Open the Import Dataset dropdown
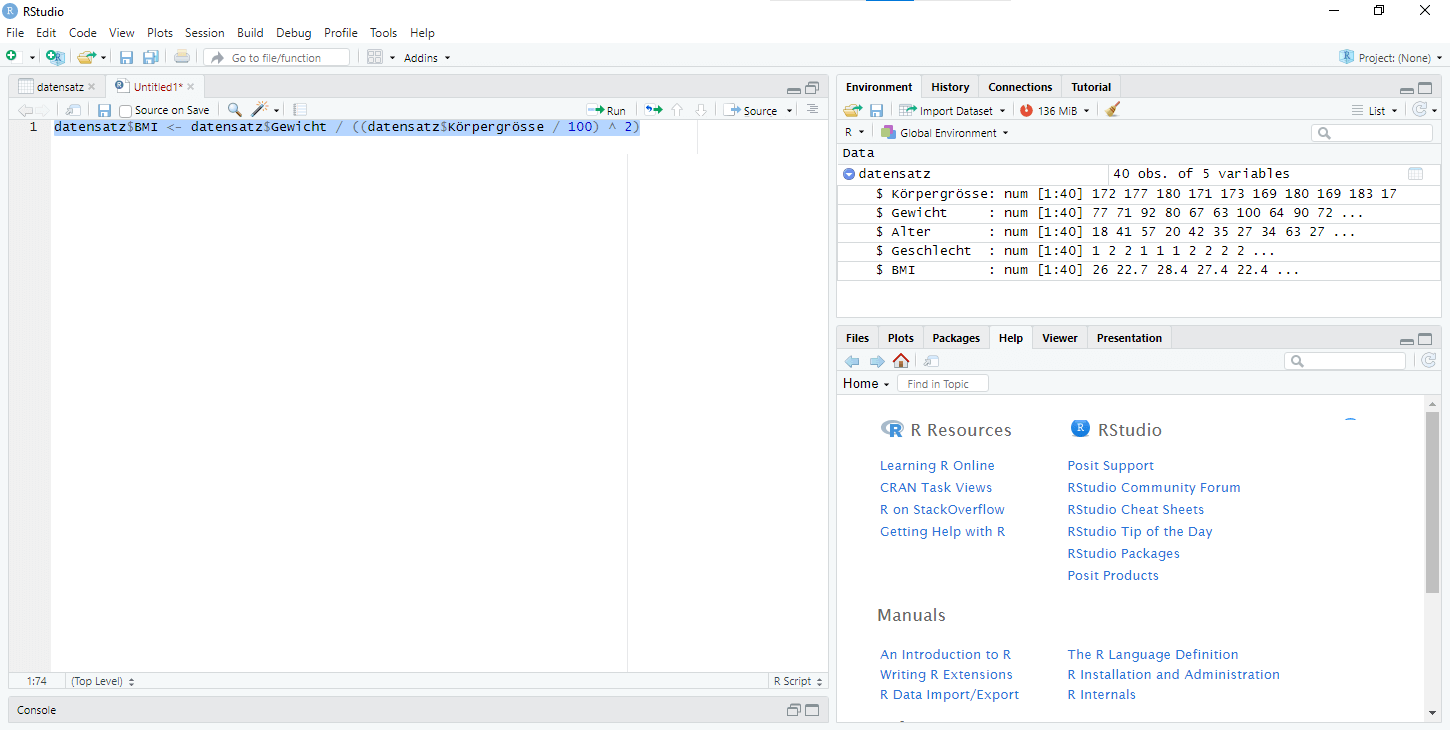 tap(952, 111)
